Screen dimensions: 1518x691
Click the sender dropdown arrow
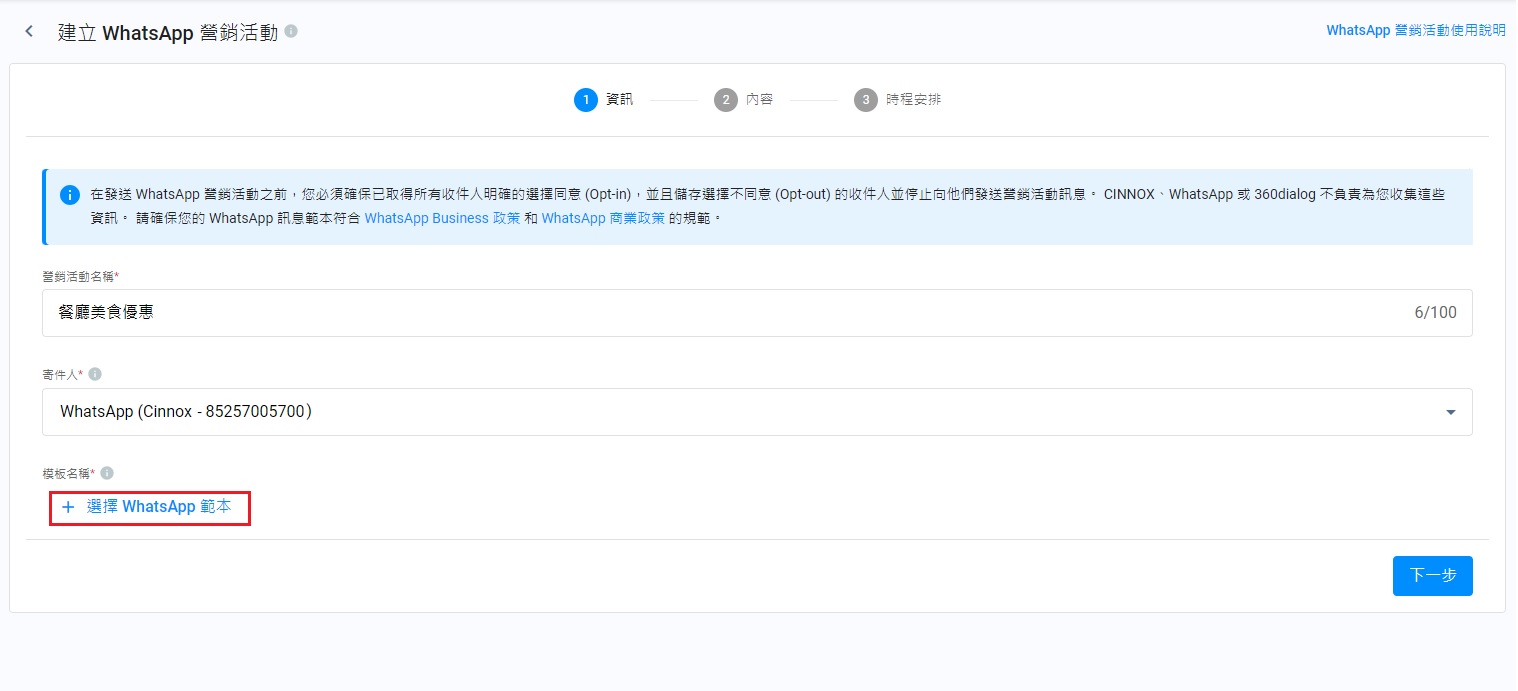coord(1450,412)
